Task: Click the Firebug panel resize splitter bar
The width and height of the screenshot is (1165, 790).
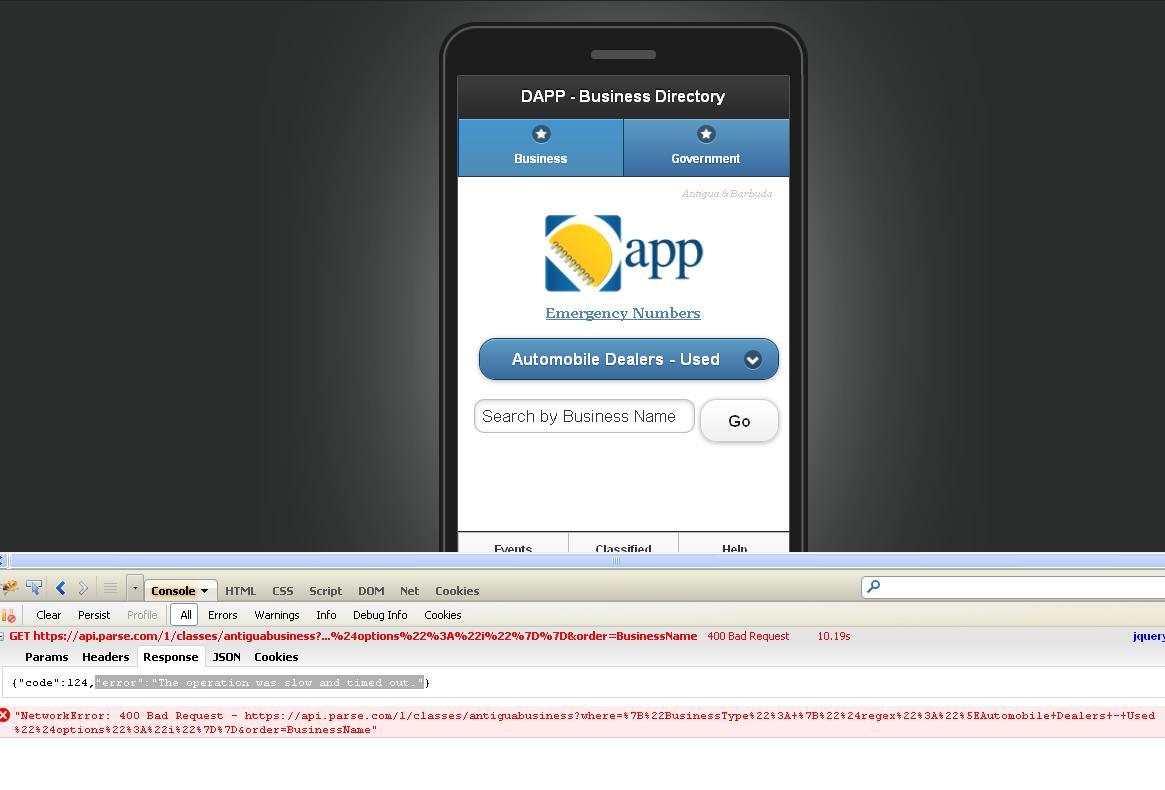Action: pos(616,560)
